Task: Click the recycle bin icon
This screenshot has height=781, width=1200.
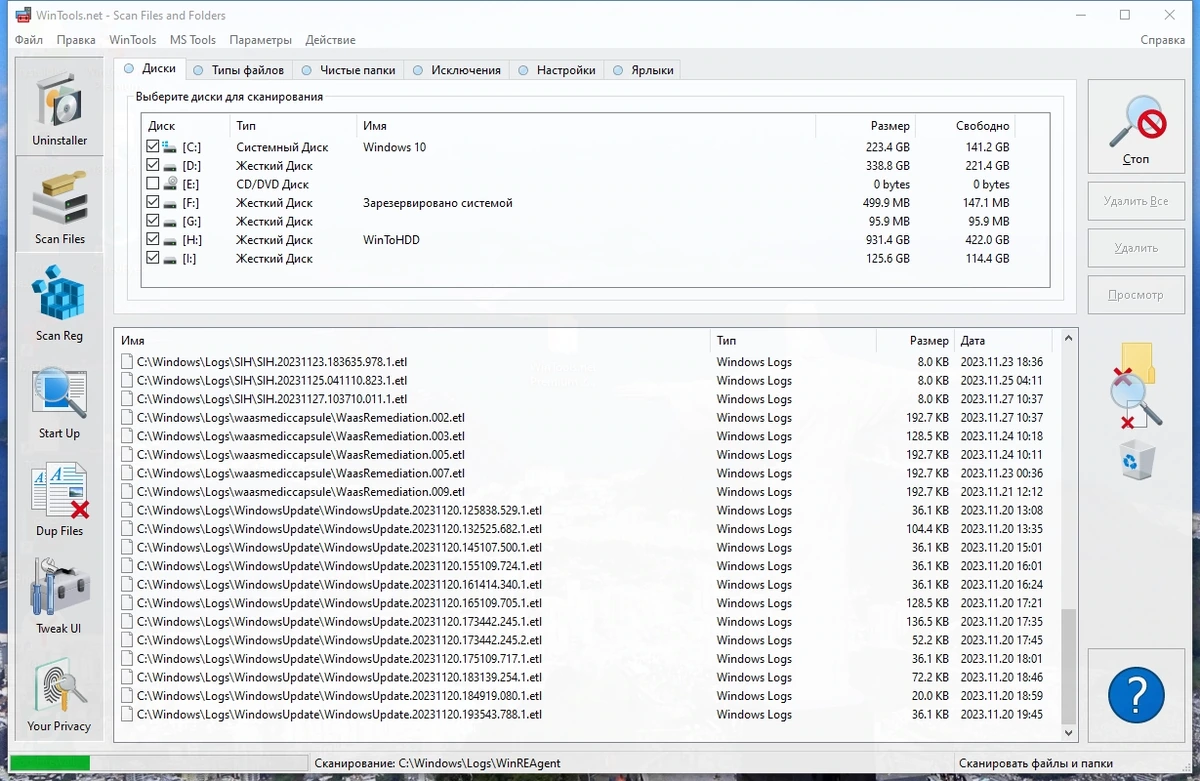Action: tap(1138, 462)
